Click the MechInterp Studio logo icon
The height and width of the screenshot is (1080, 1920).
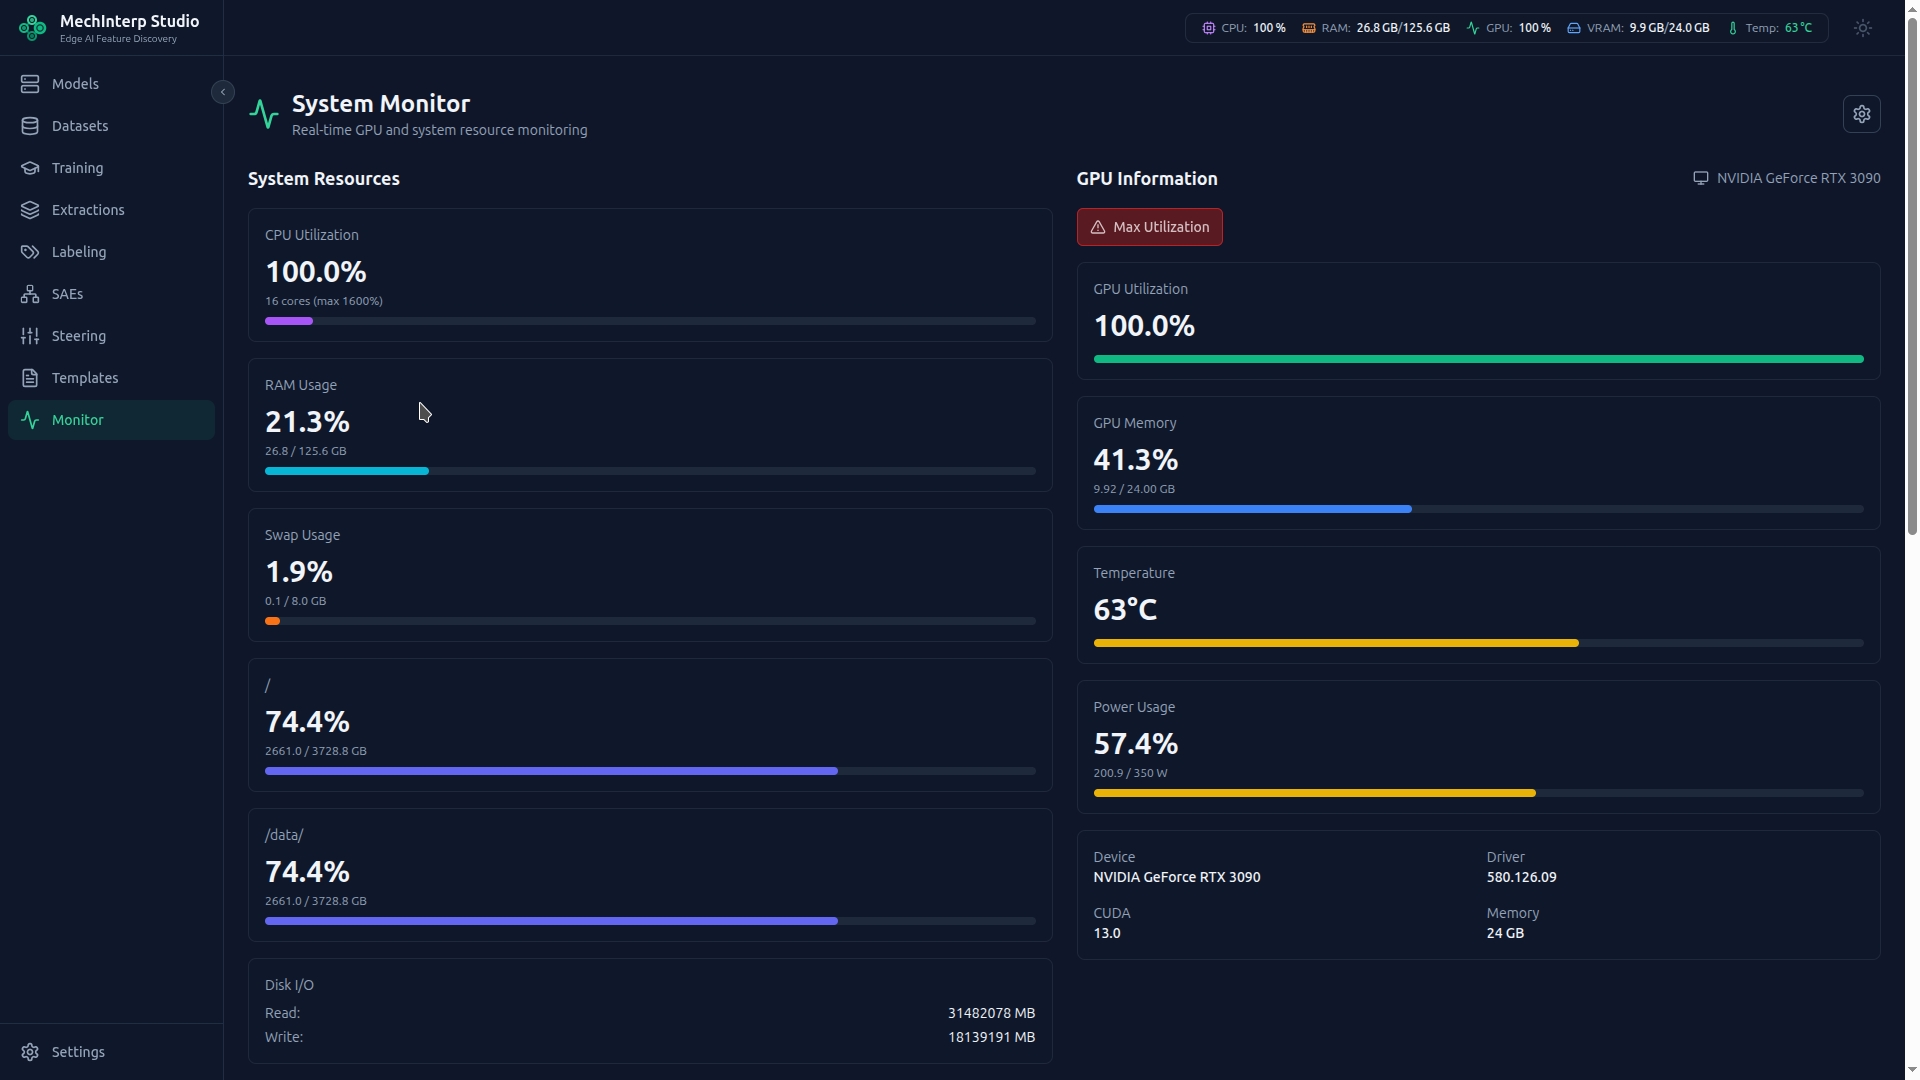(32, 28)
